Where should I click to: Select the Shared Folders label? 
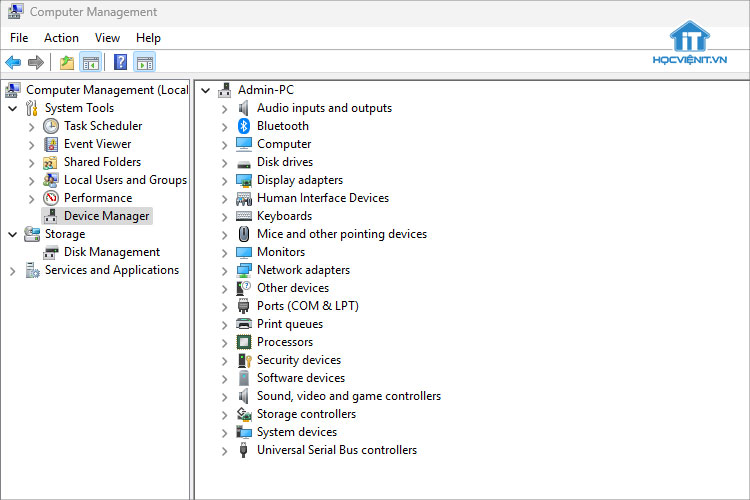(102, 162)
